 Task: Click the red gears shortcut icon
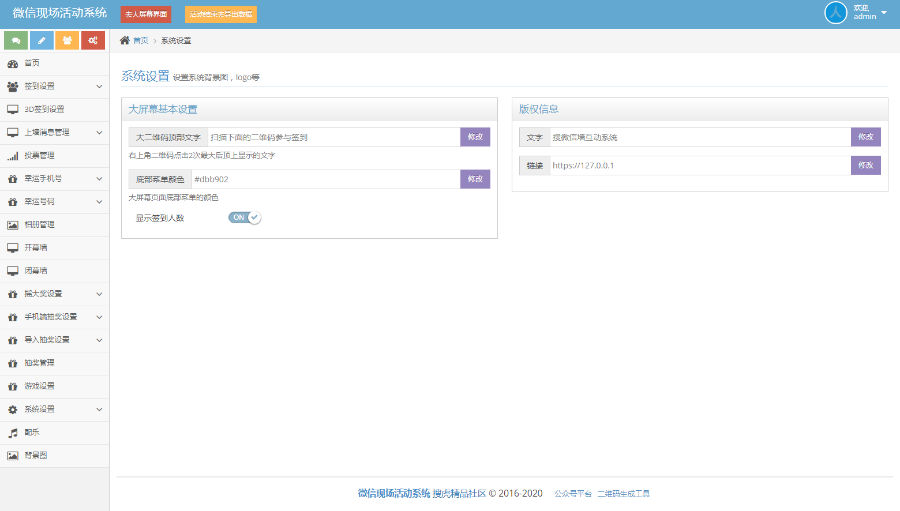tap(93, 40)
